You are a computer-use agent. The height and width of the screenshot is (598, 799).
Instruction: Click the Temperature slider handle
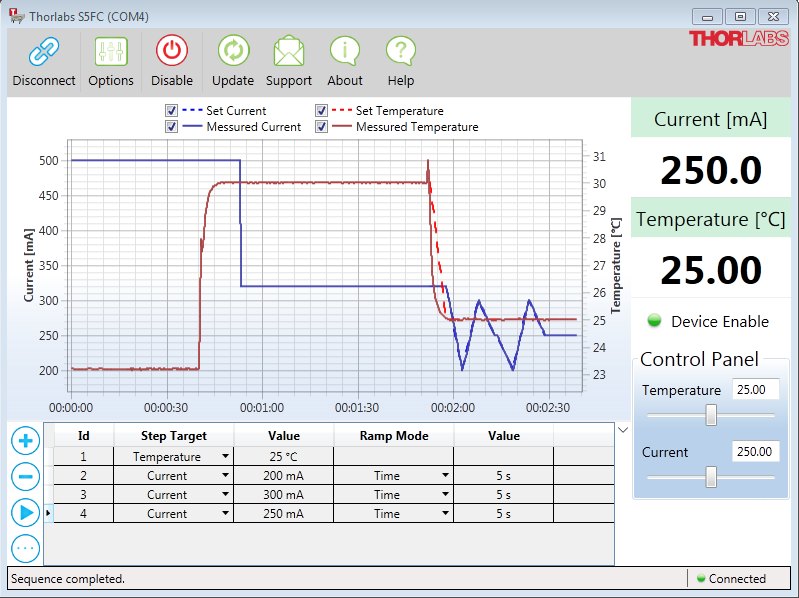pos(711,415)
